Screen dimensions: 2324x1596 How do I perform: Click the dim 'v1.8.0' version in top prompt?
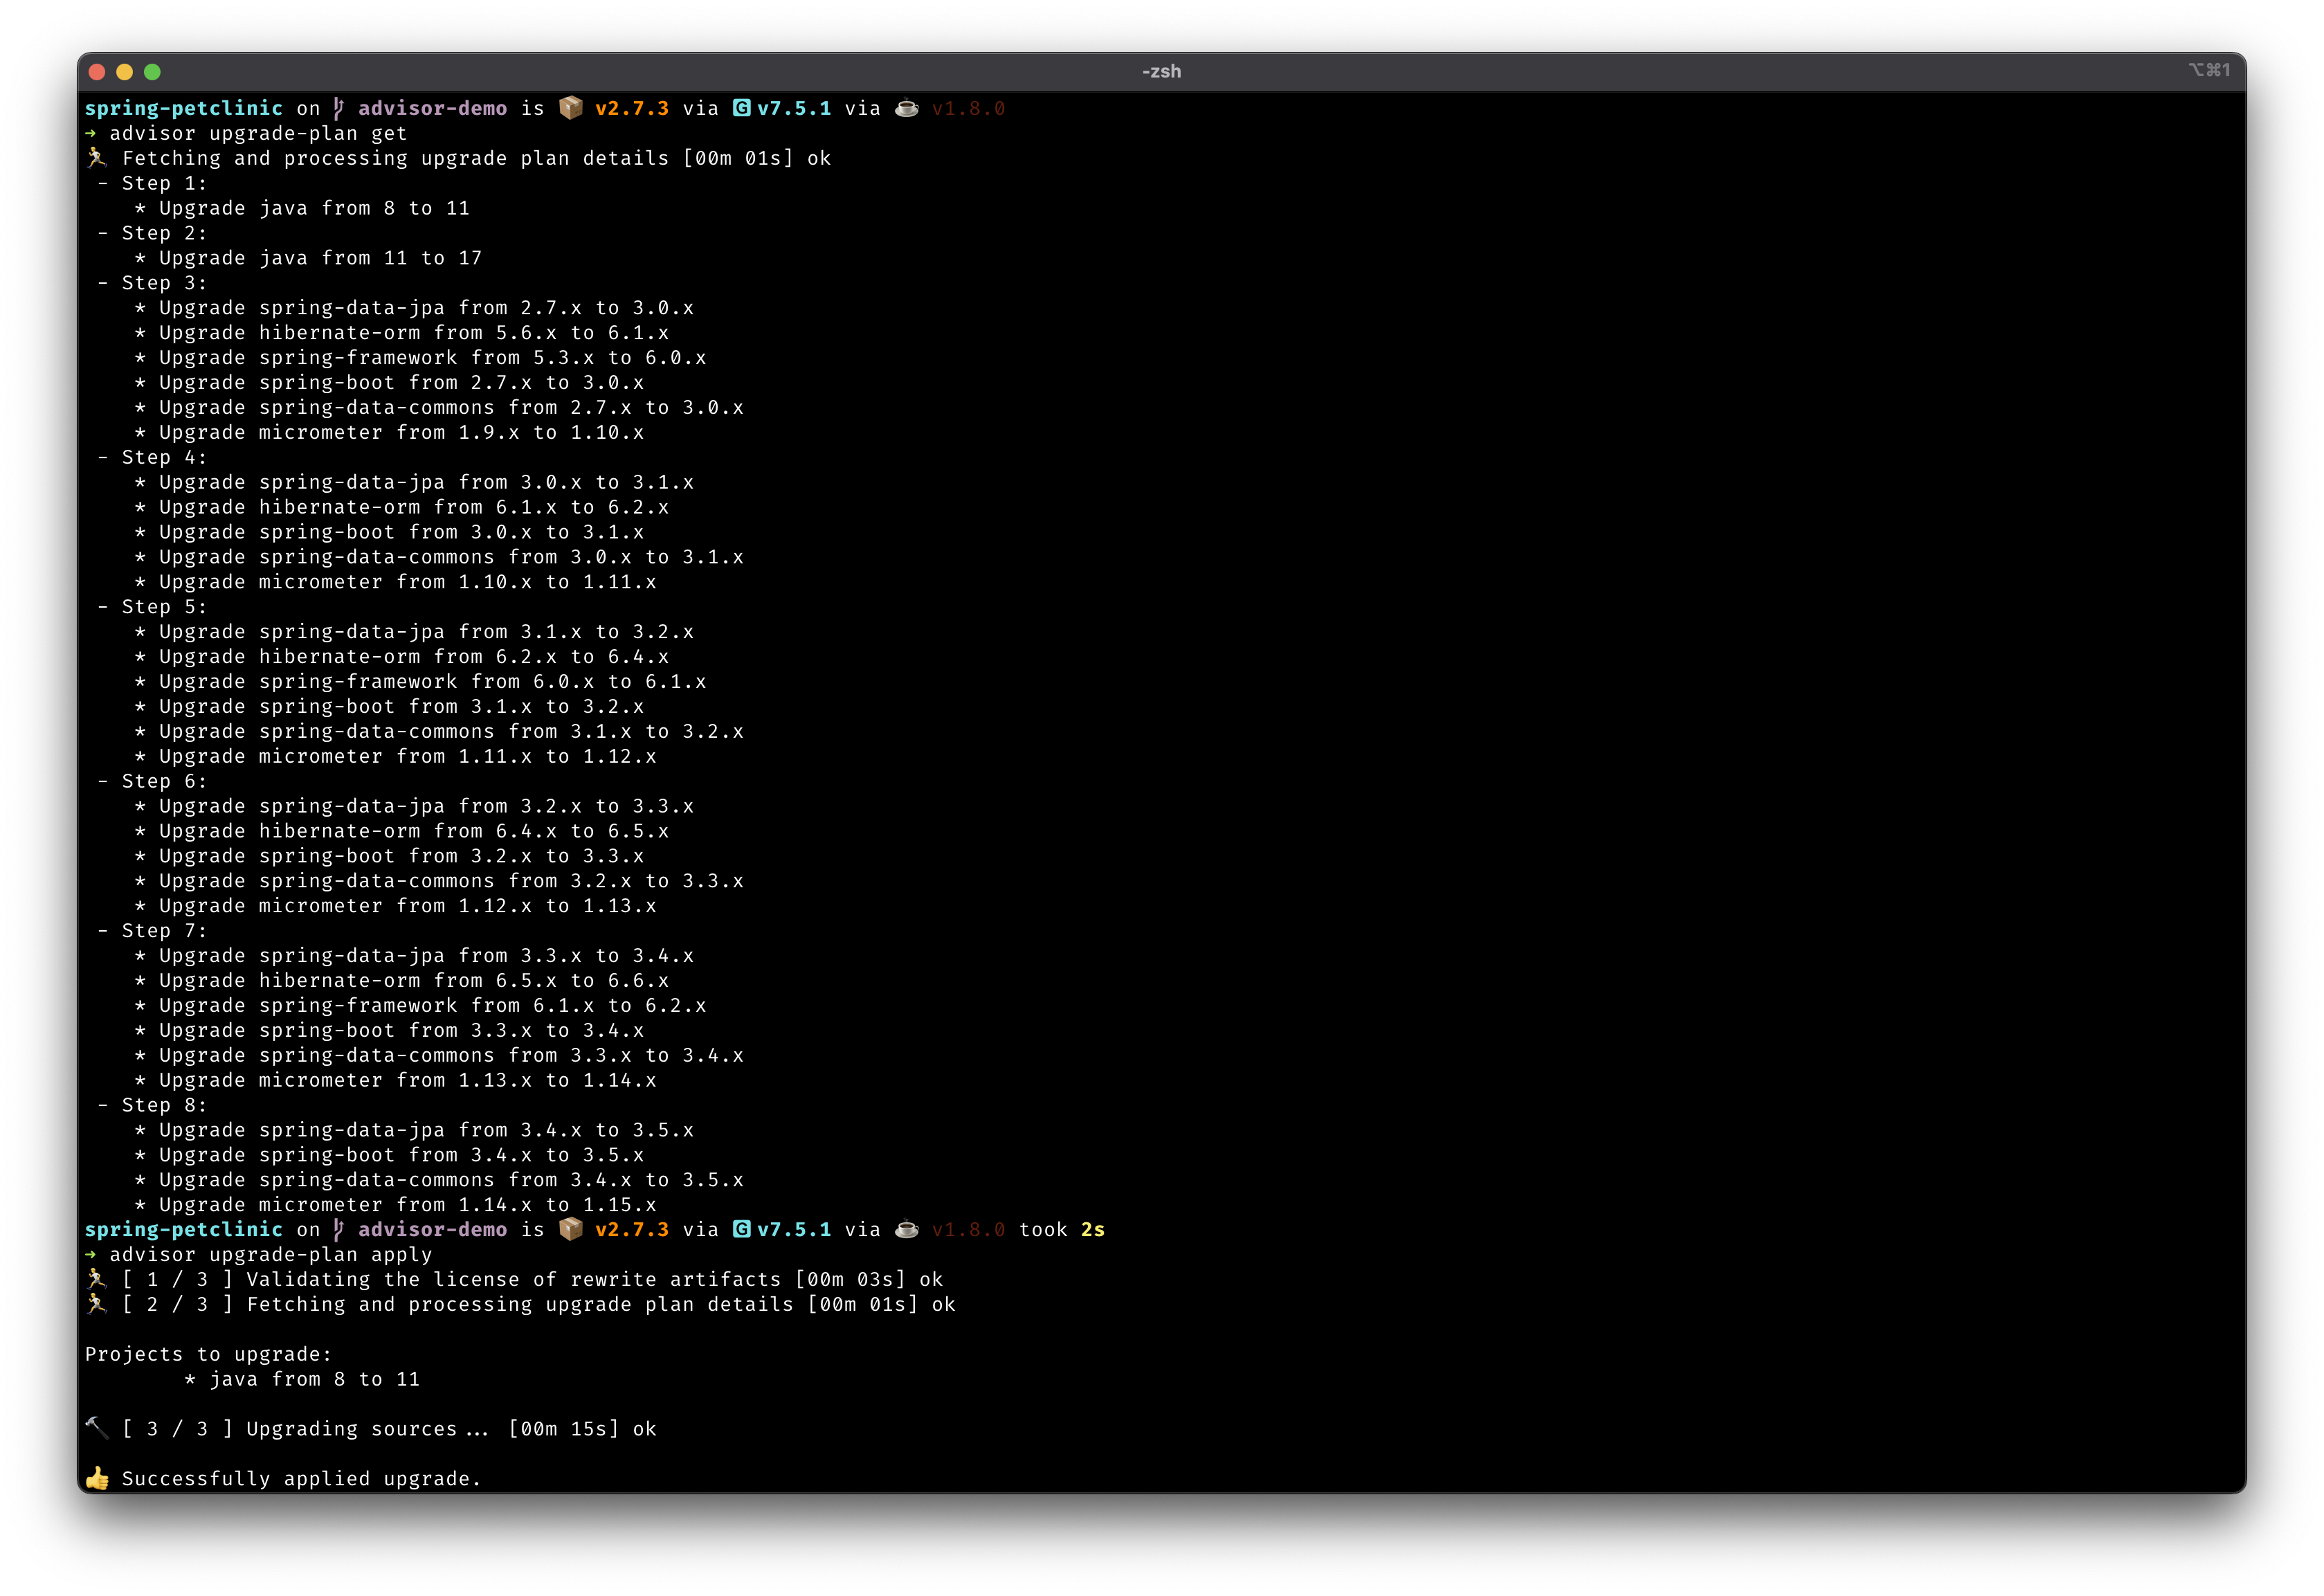(x=968, y=108)
